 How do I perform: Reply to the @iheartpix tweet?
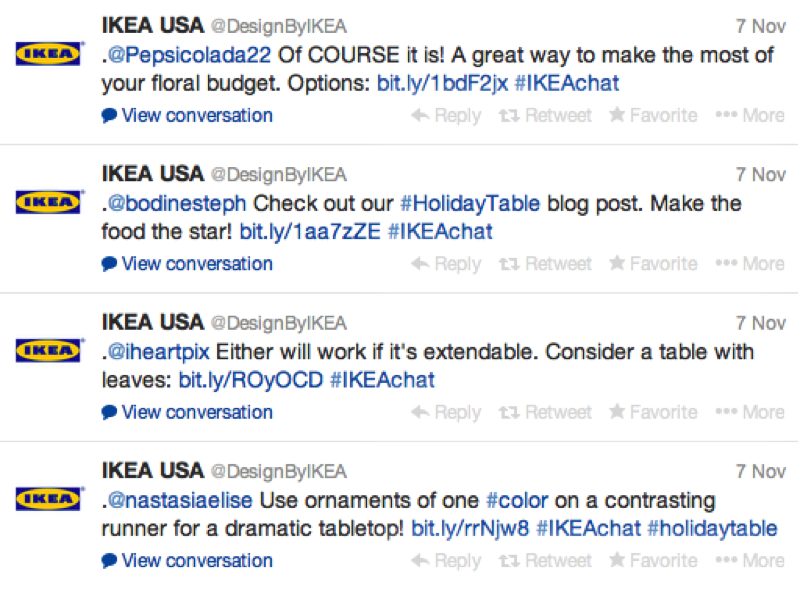click(x=446, y=412)
